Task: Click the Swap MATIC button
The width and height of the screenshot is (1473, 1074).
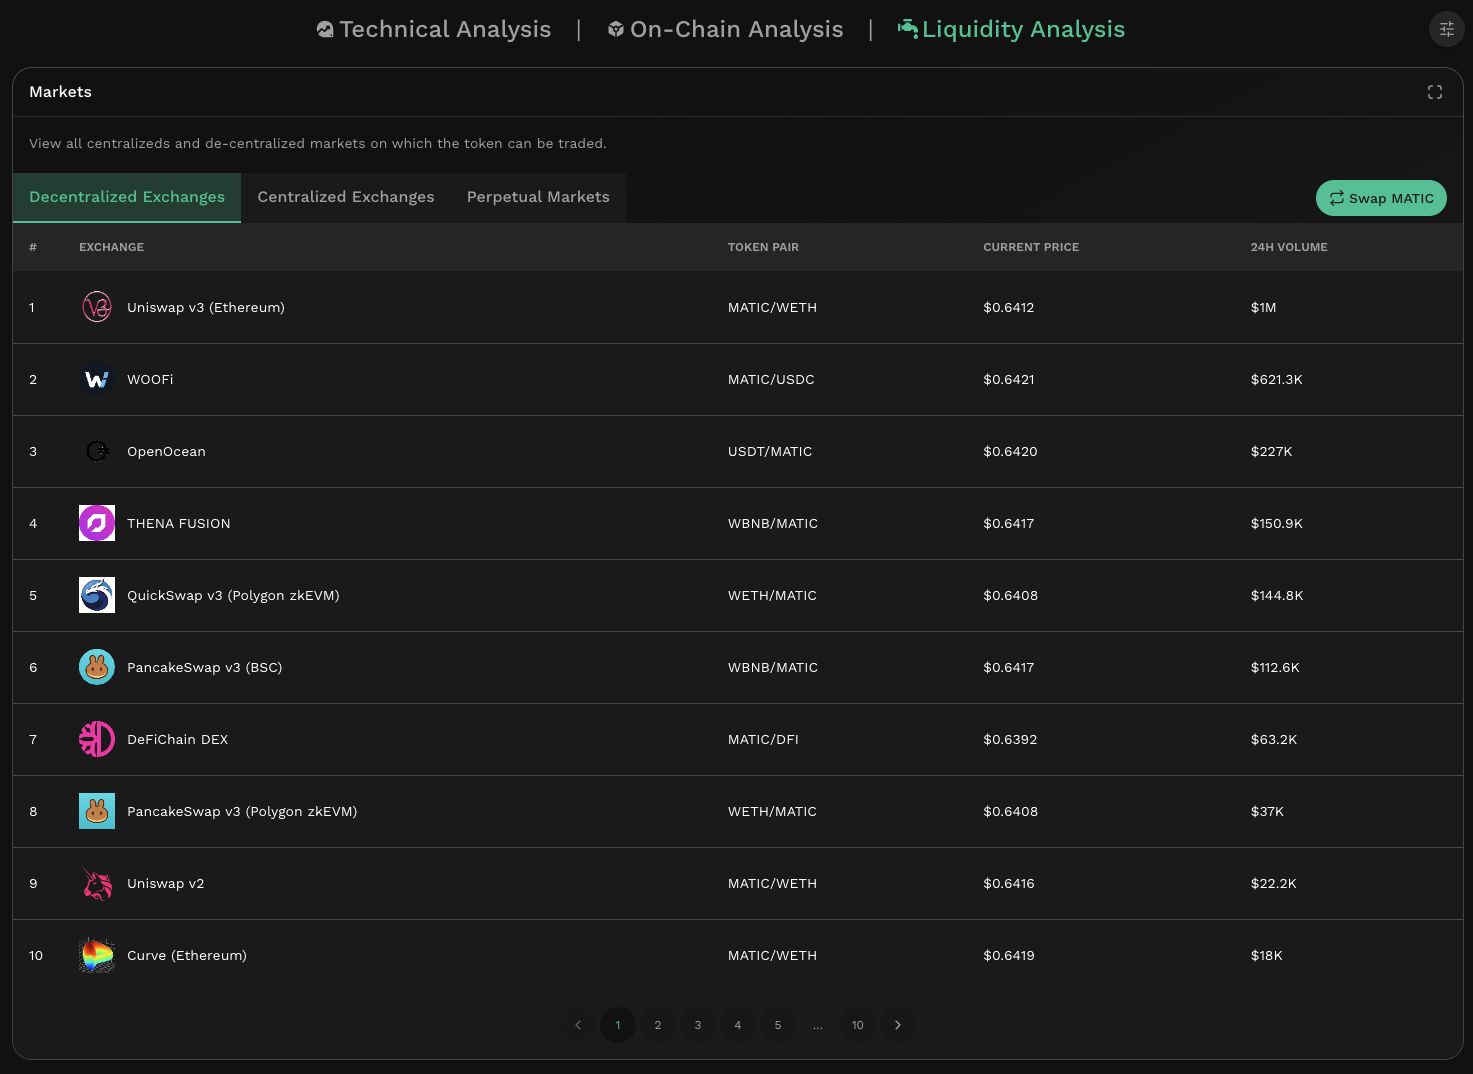Action: (x=1380, y=198)
